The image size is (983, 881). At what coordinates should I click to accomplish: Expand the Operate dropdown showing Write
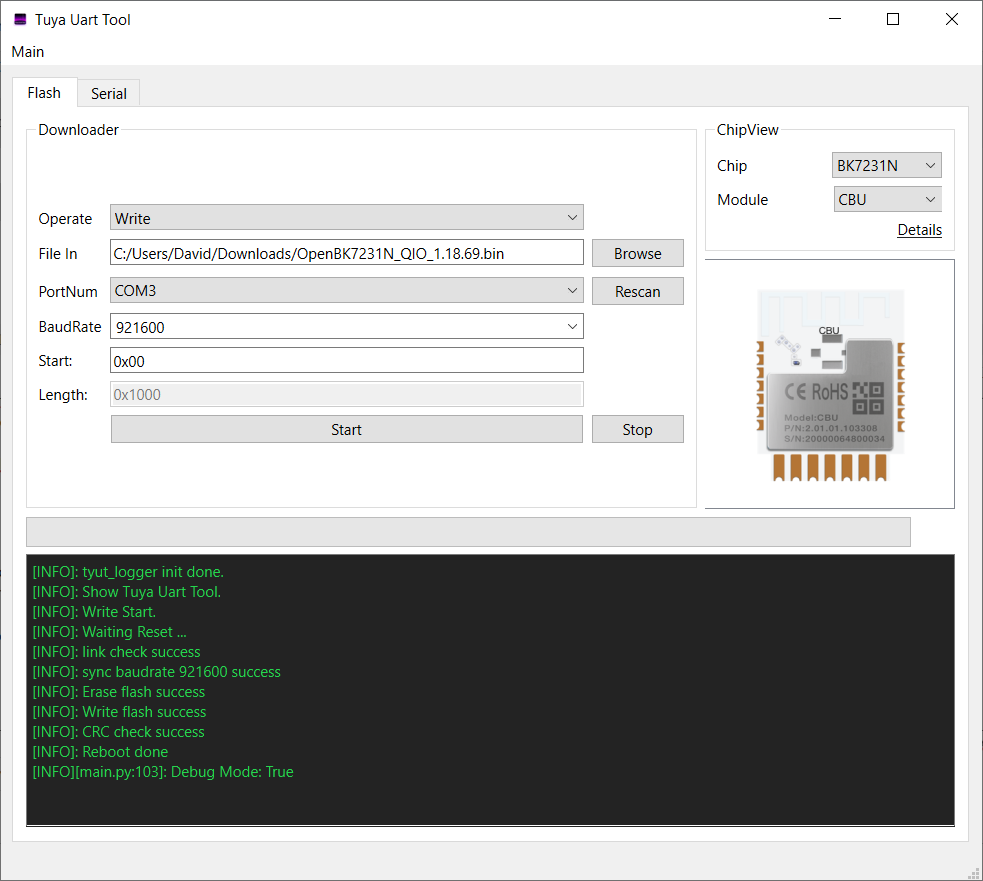point(347,218)
